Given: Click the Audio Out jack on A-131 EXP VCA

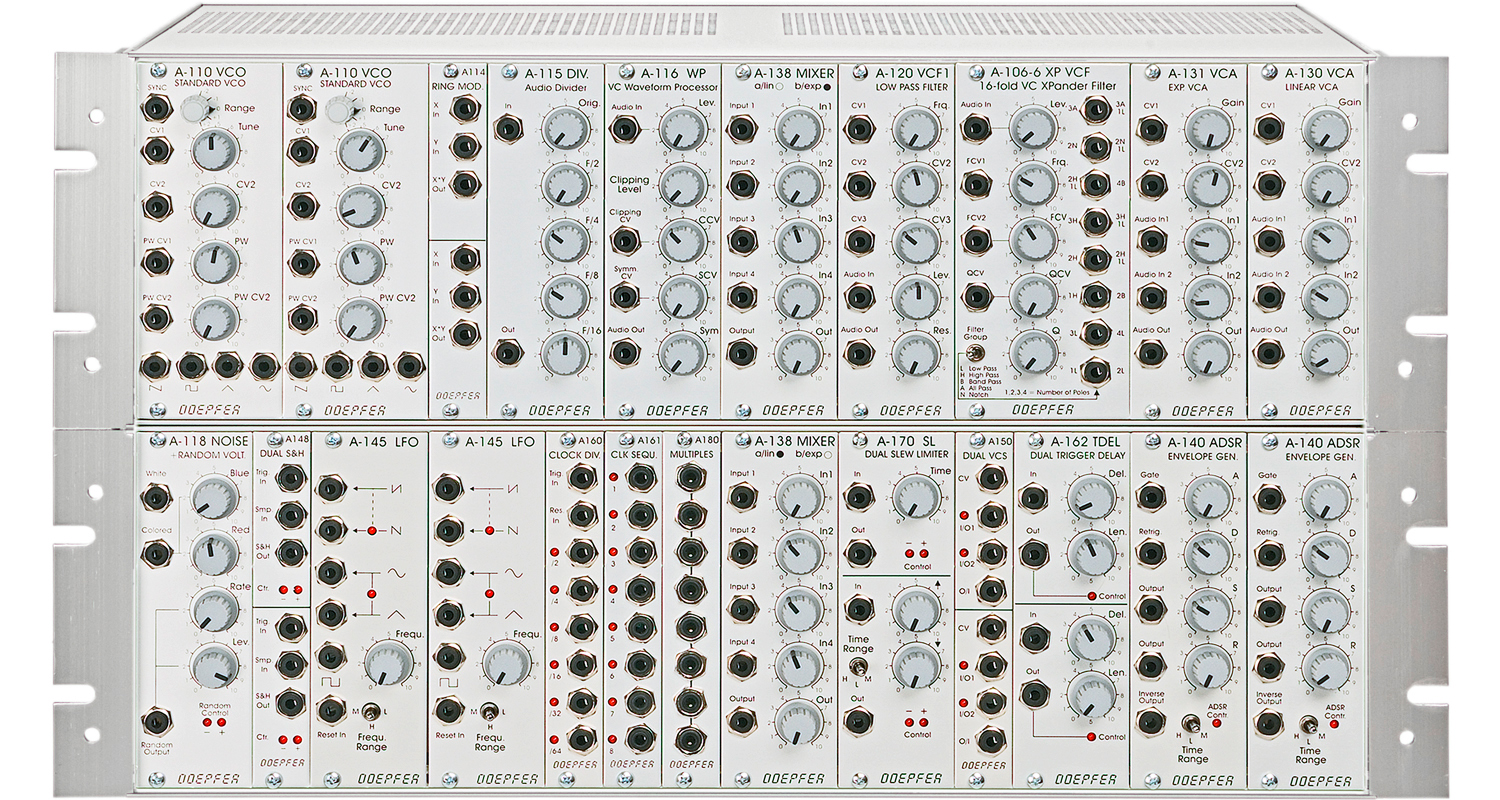Looking at the screenshot, I should tap(1153, 352).
